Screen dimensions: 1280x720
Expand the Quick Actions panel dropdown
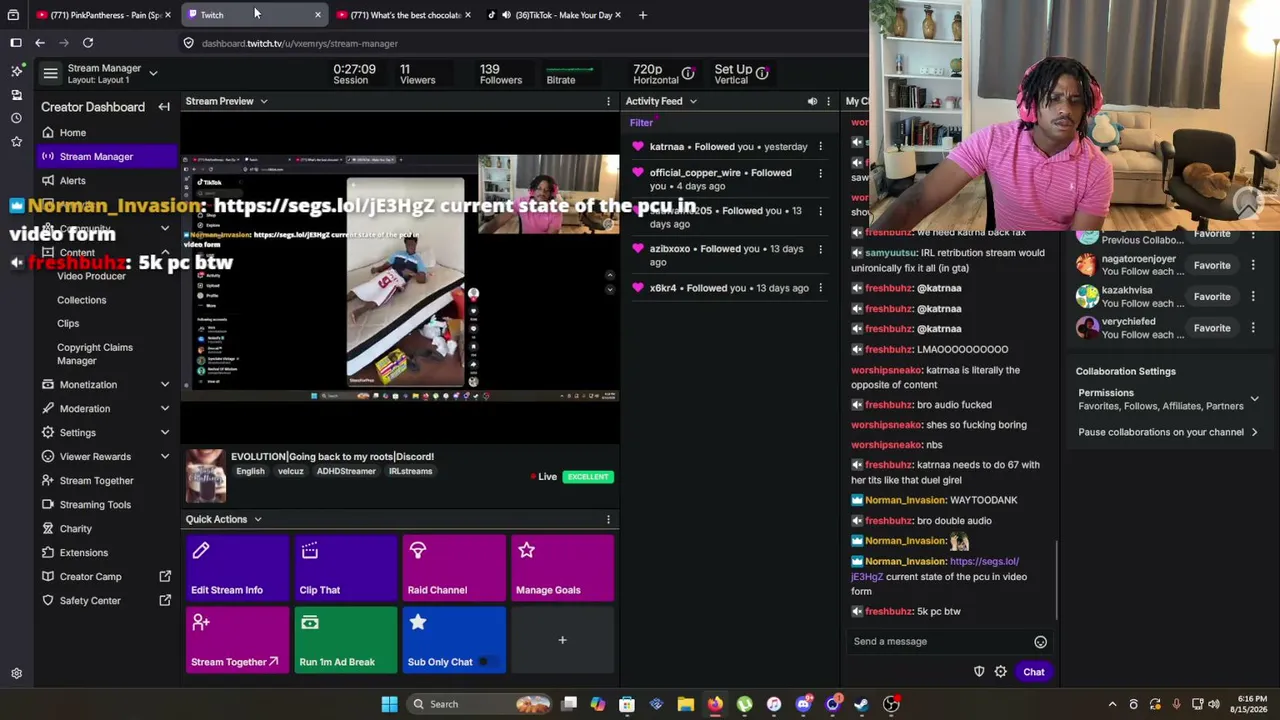257,520
